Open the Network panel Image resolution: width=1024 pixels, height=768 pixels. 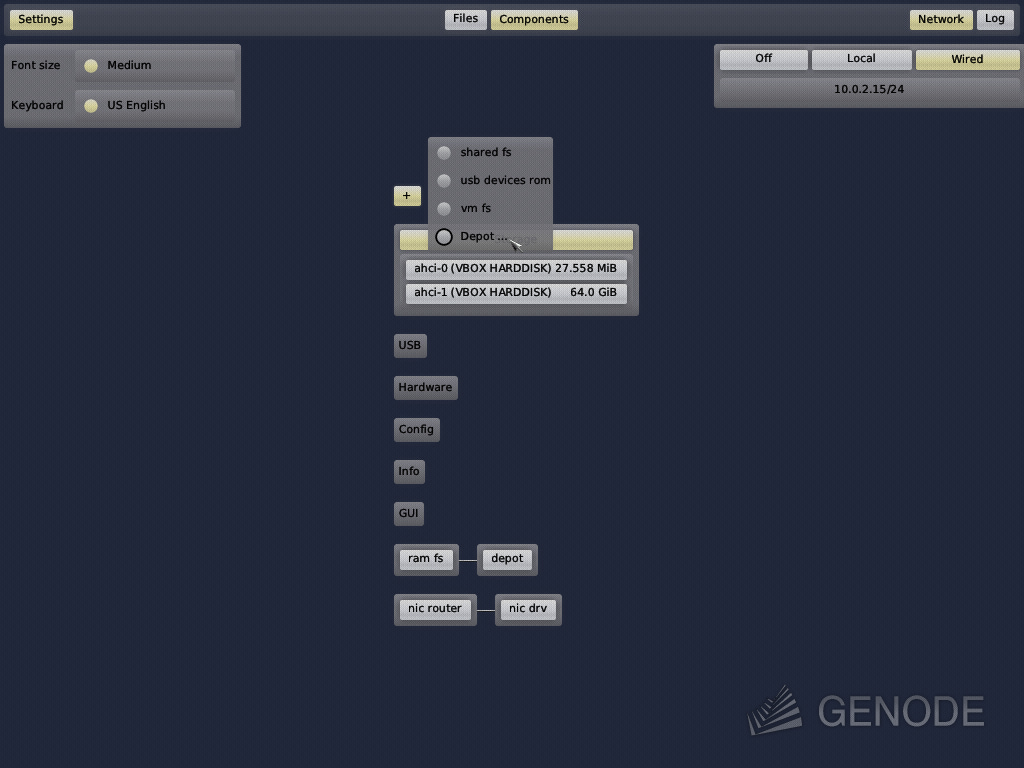point(940,18)
